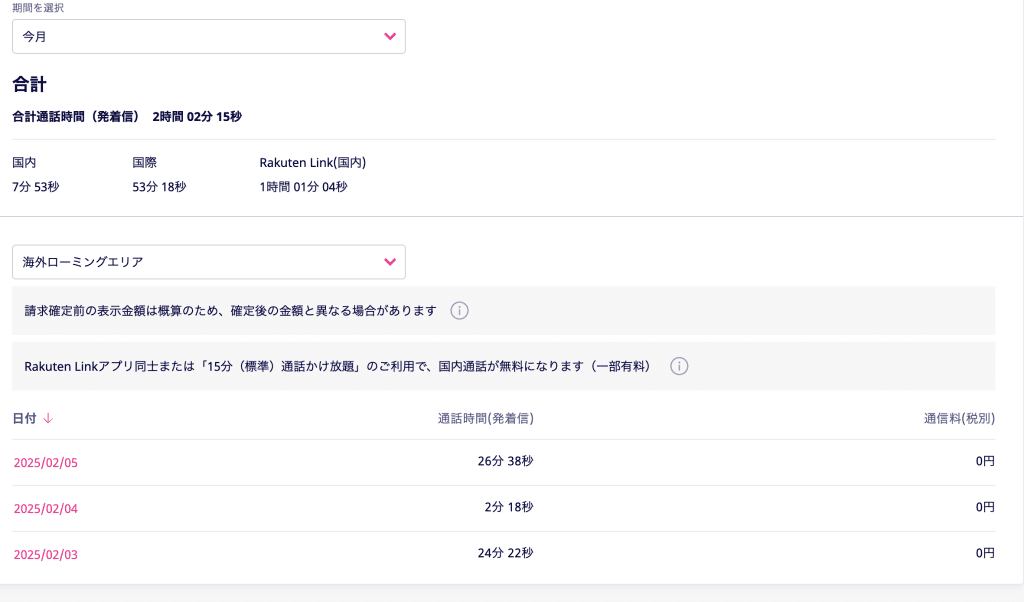Viewport: 1024px width, 602px height.
Task: Click the 期間を選択 label
Action: [x=38, y=8]
